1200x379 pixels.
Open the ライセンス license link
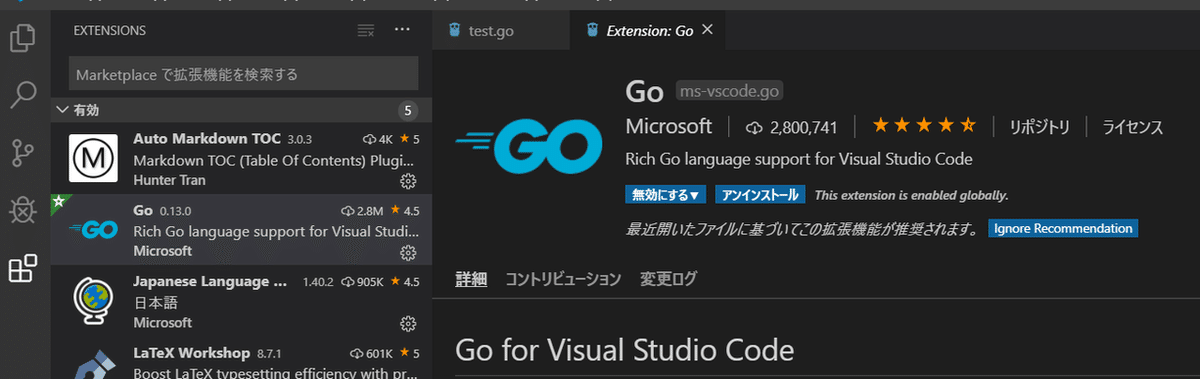tap(1133, 127)
